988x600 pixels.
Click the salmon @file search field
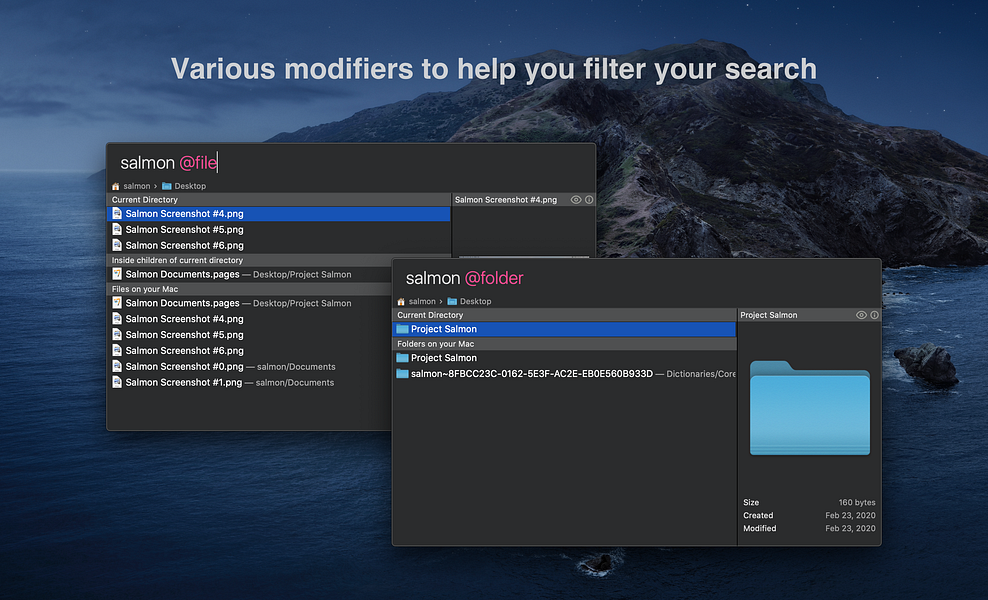351,163
